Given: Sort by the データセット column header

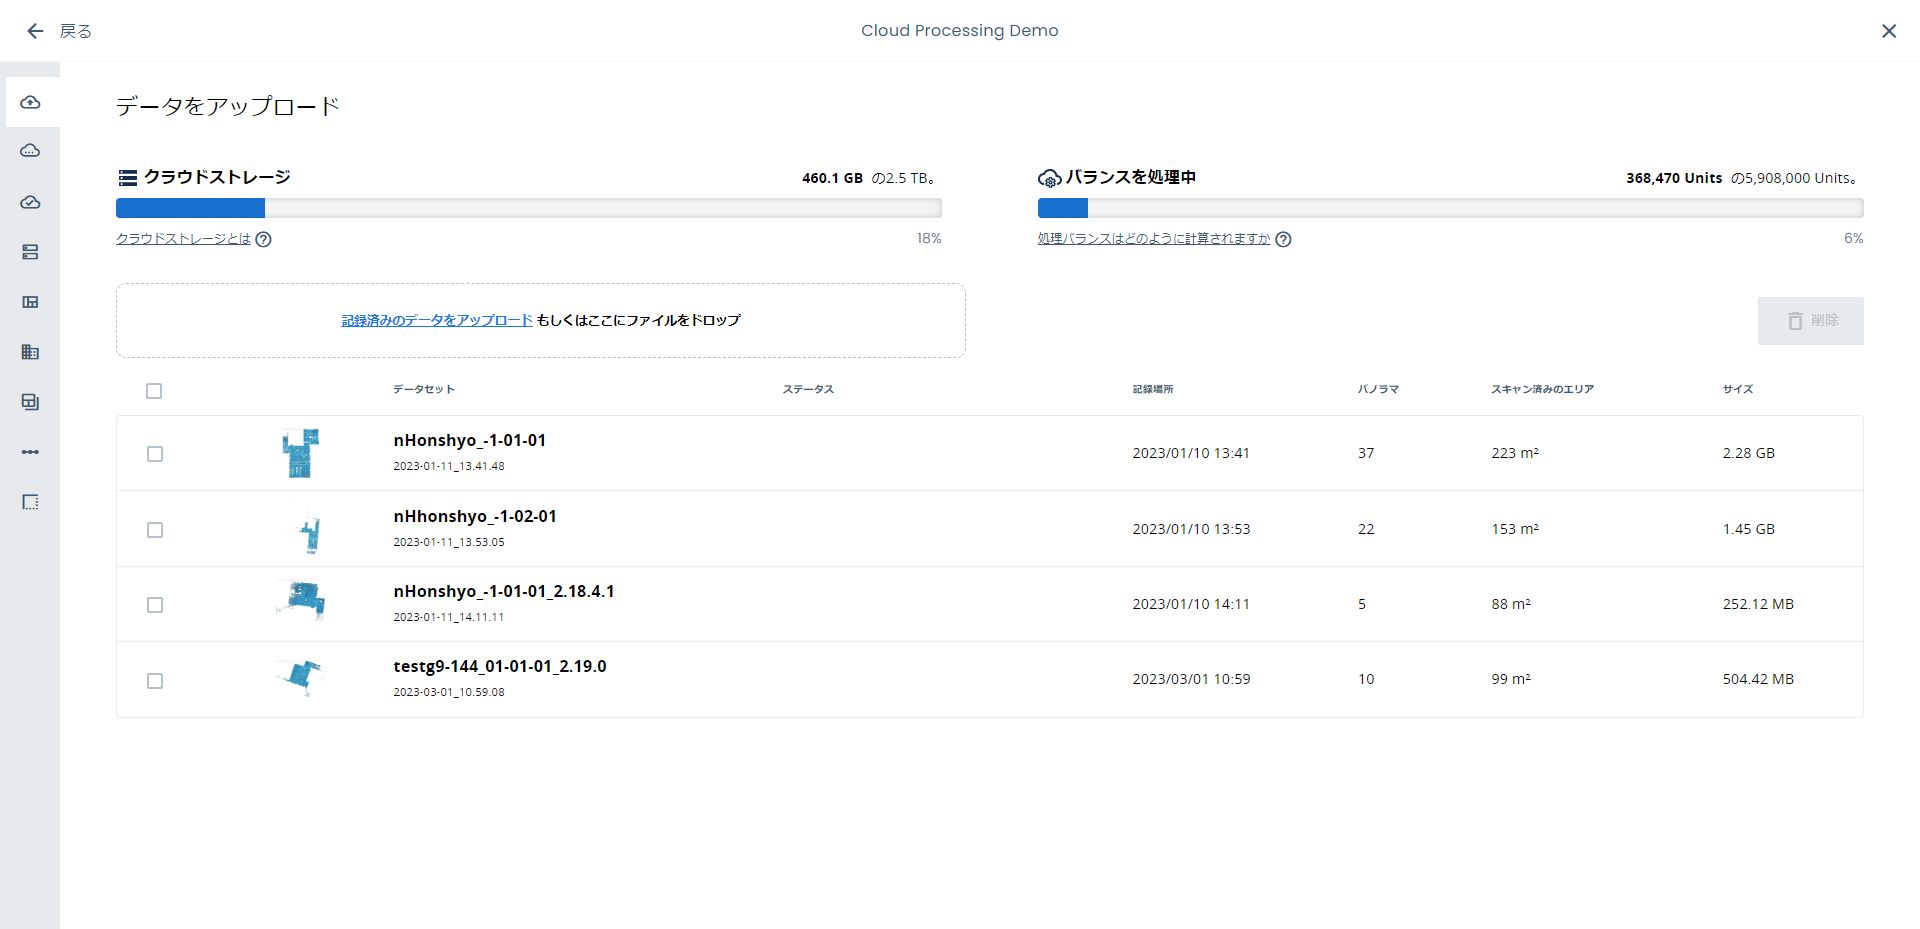Looking at the screenshot, I should [x=424, y=389].
